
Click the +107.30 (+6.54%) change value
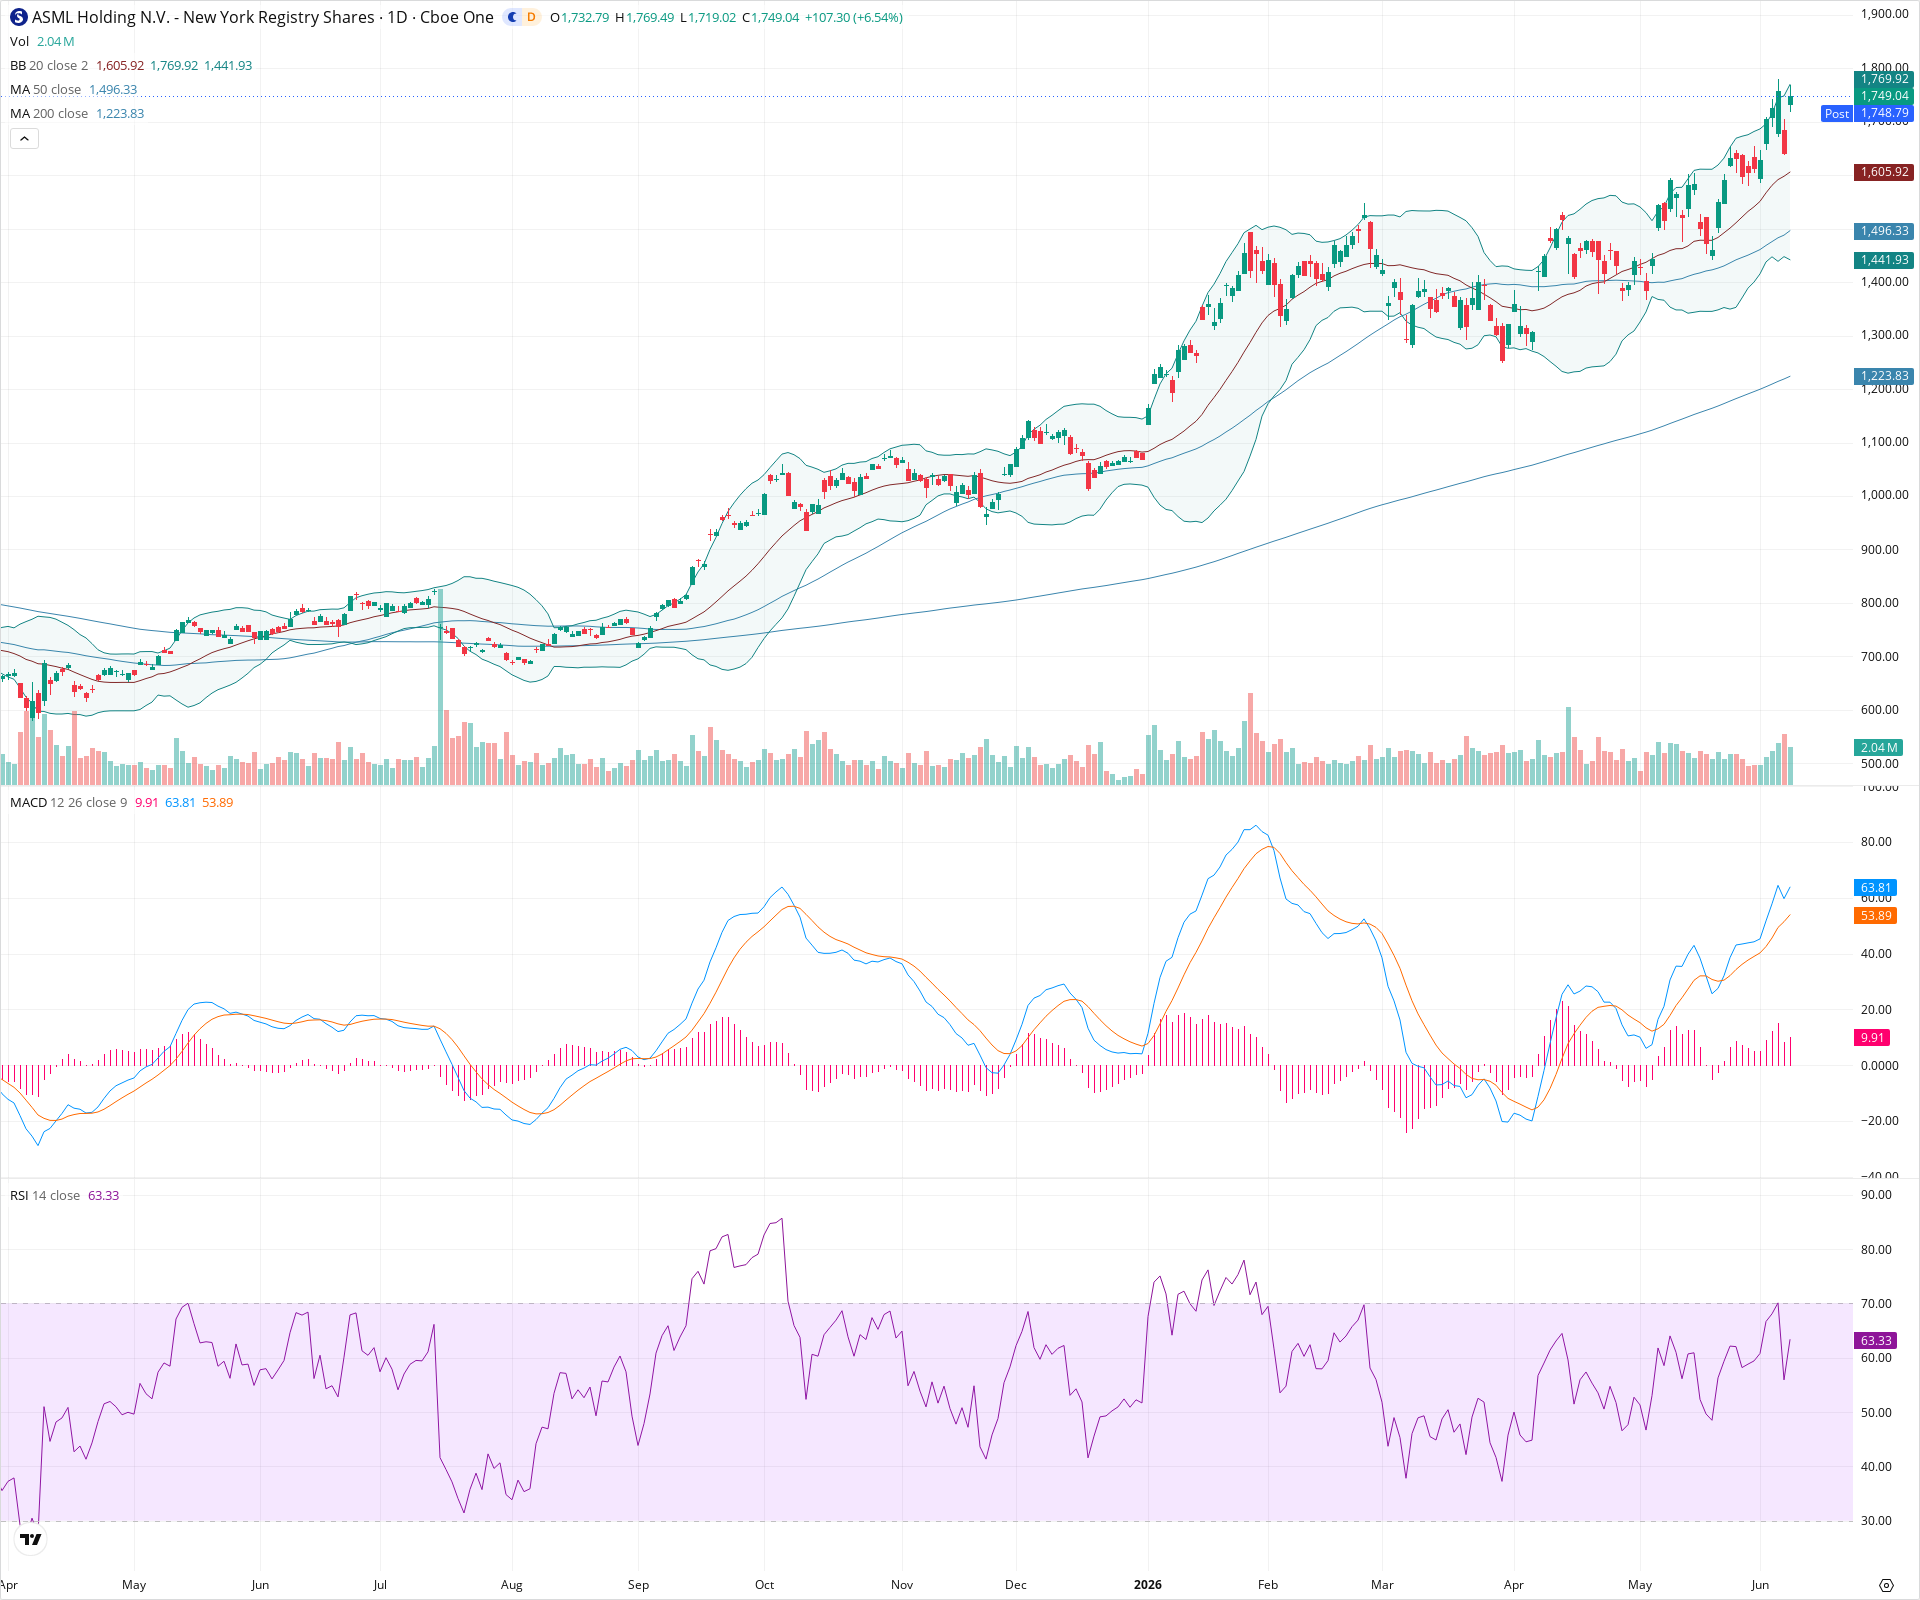(x=854, y=18)
